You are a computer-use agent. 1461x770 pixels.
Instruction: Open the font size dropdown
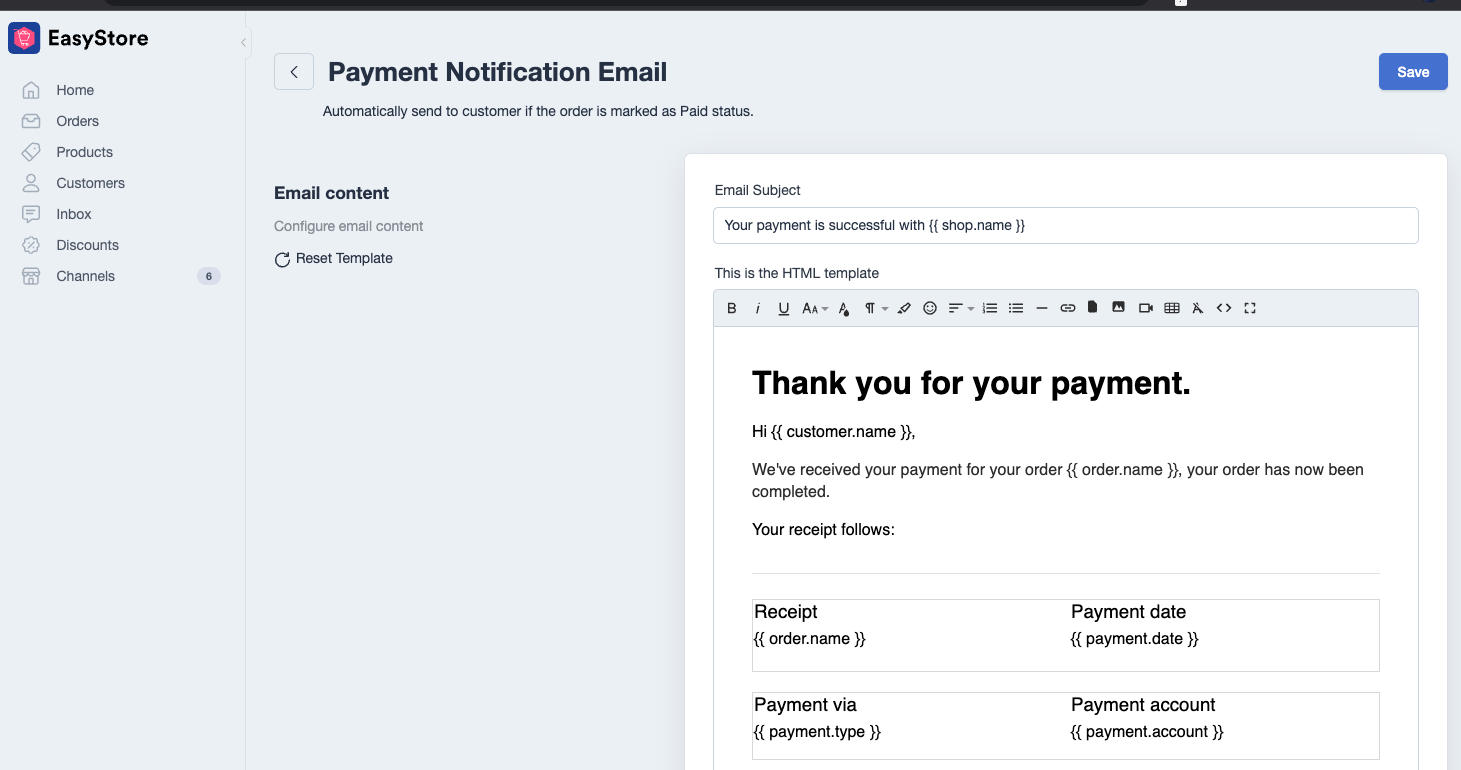814,308
